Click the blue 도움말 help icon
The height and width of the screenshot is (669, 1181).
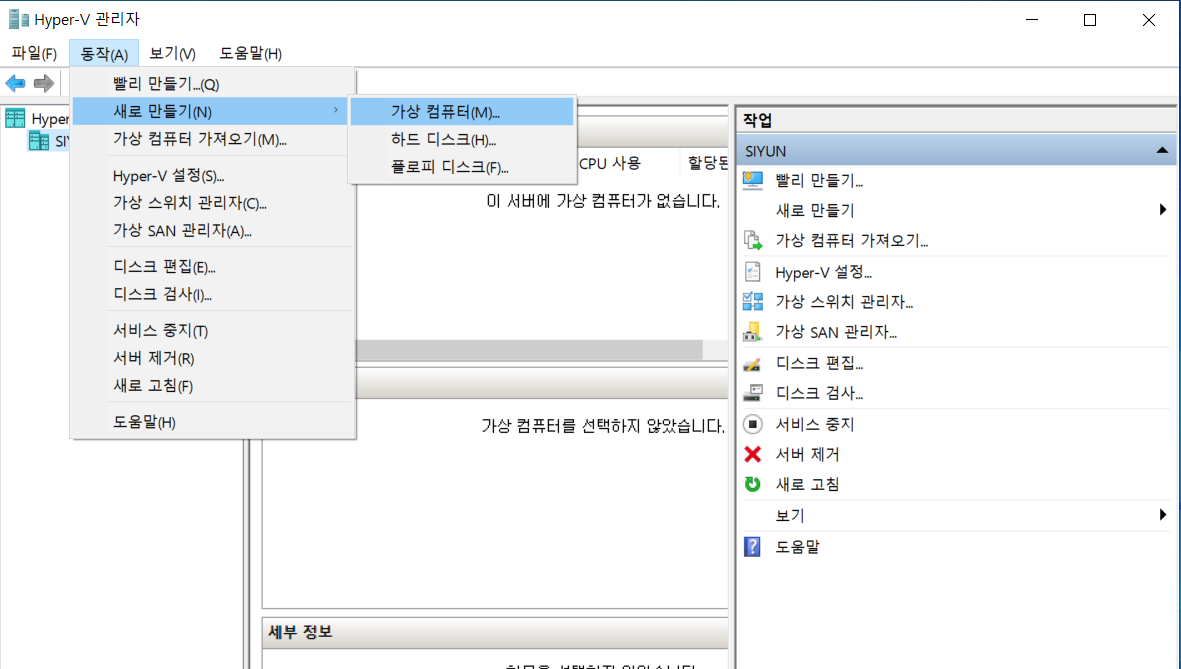[x=752, y=547]
